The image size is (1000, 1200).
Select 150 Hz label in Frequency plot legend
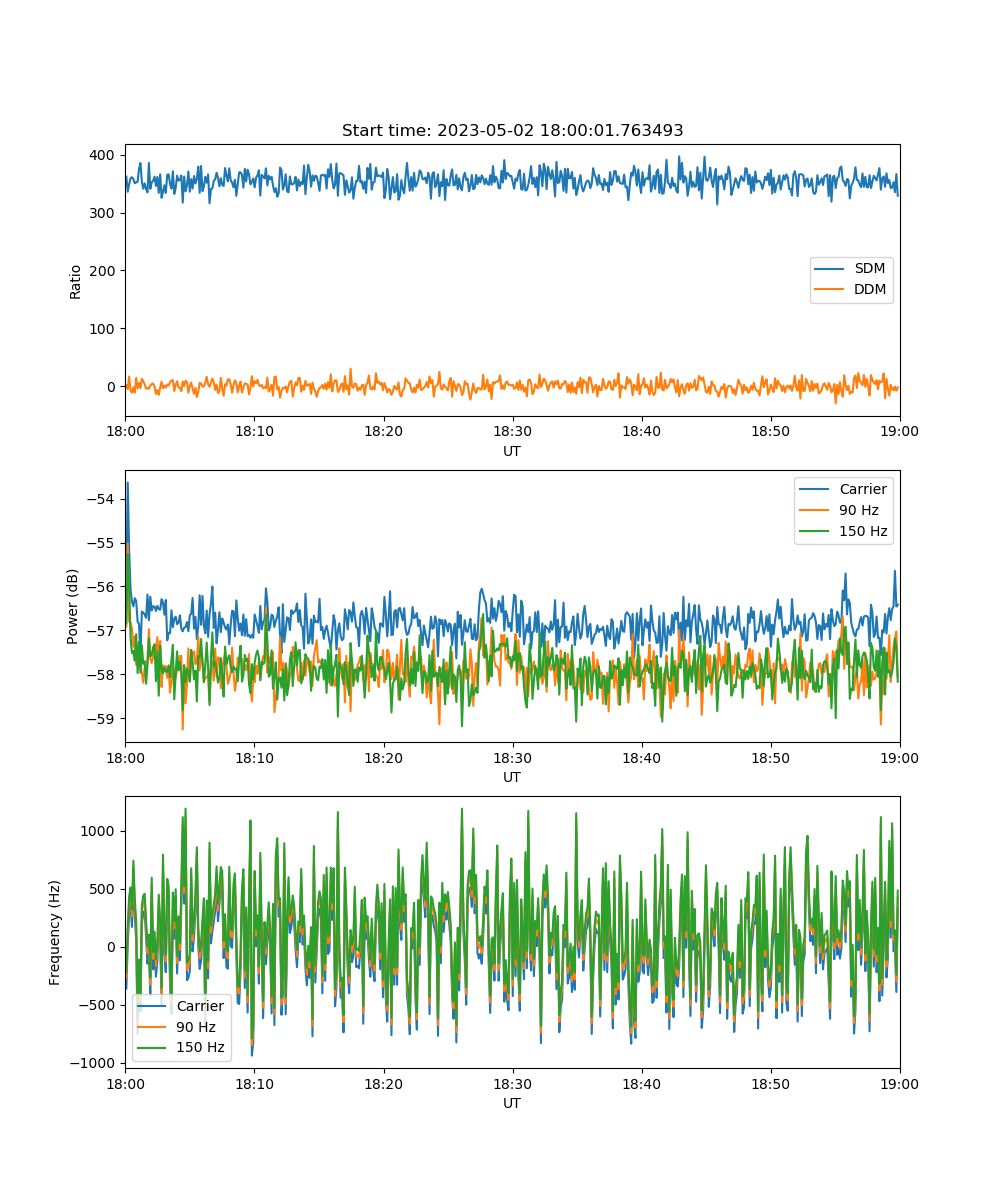click(x=200, y=1048)
